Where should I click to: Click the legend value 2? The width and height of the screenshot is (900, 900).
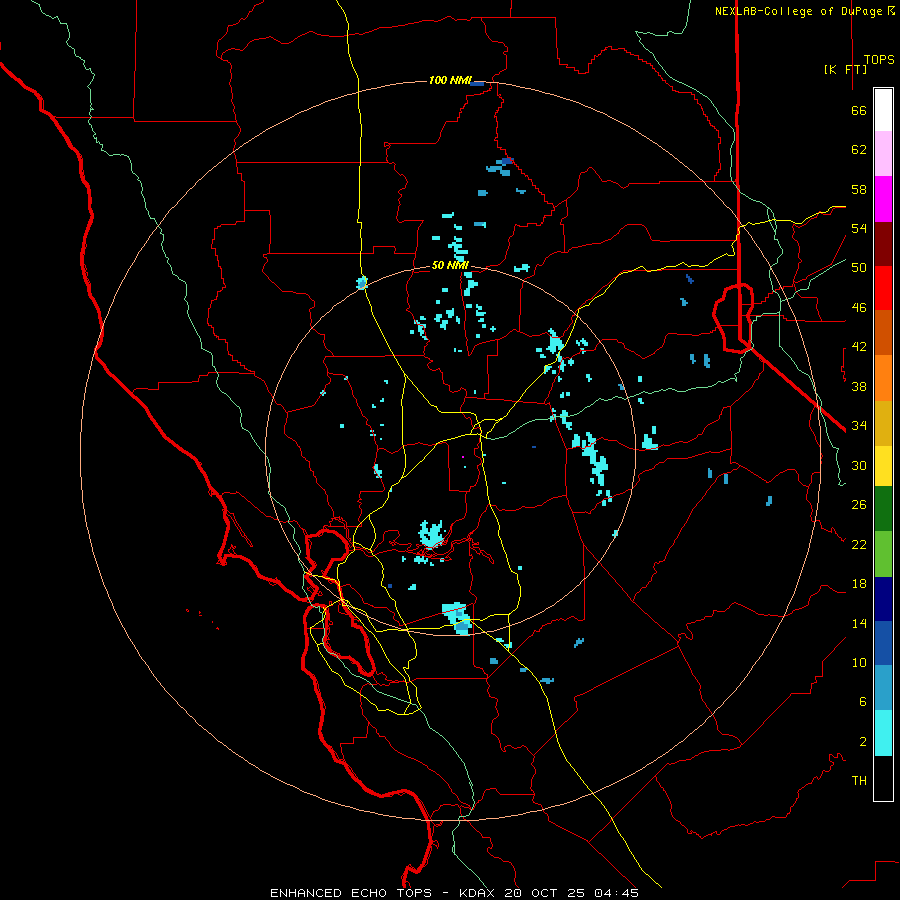click(863, 742)
